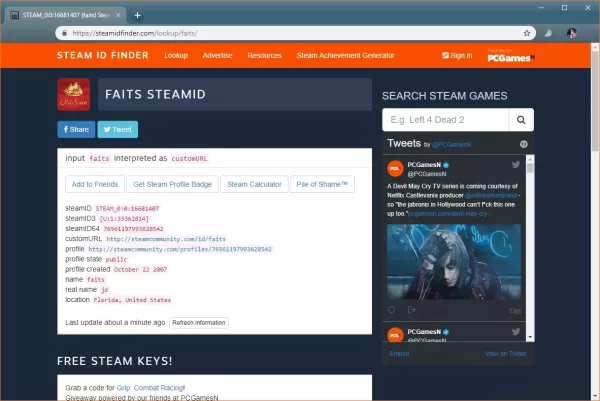Open the PCGamesN avatar in first tweet
600x401 pixels.
point(395,169)
